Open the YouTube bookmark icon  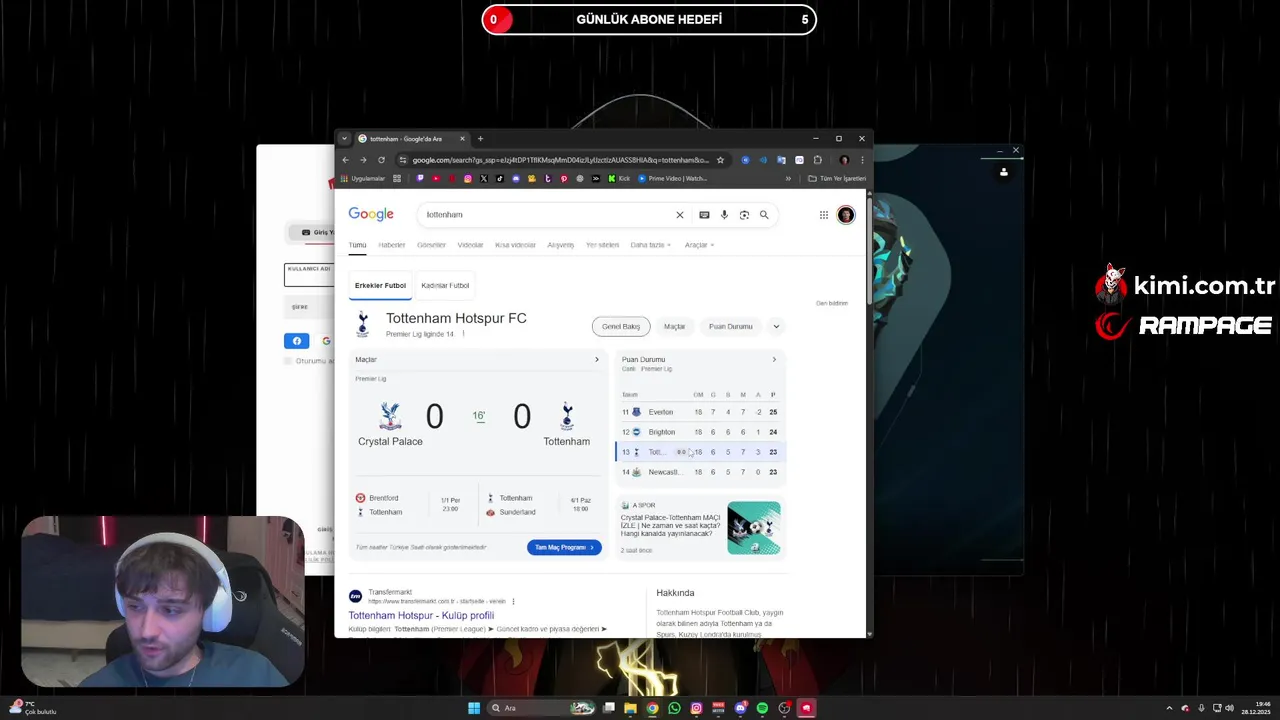click(435, 179)
